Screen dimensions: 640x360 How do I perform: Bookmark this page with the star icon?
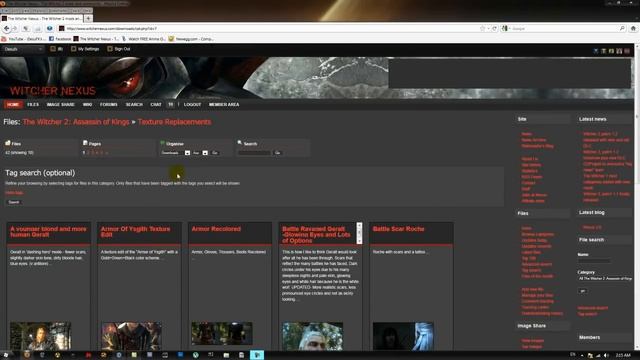coord(482,29)
